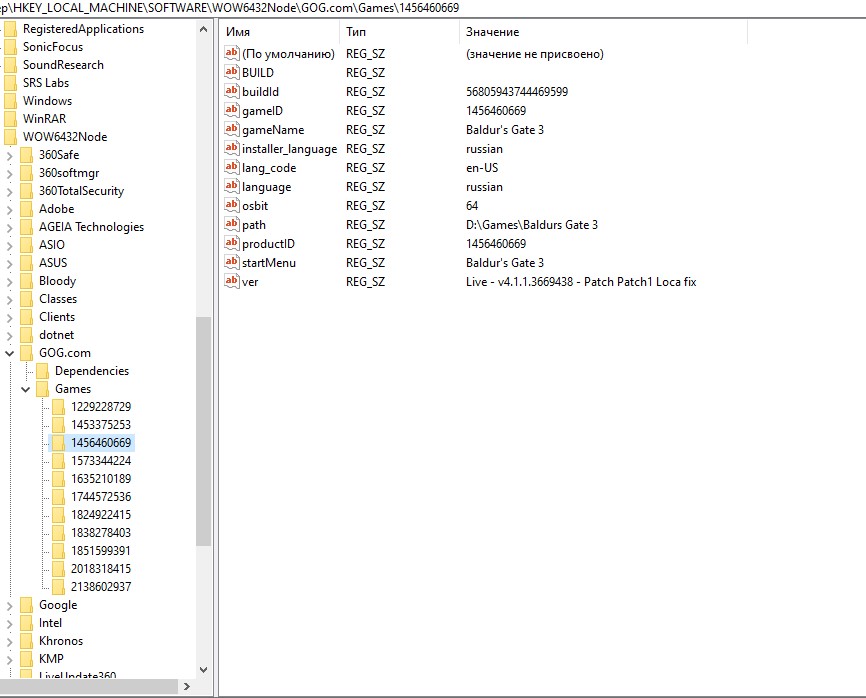Select the WinRAR registry key
Viewport: 866px width, 698px height.
pyautogui.click(x=44, y=119)
